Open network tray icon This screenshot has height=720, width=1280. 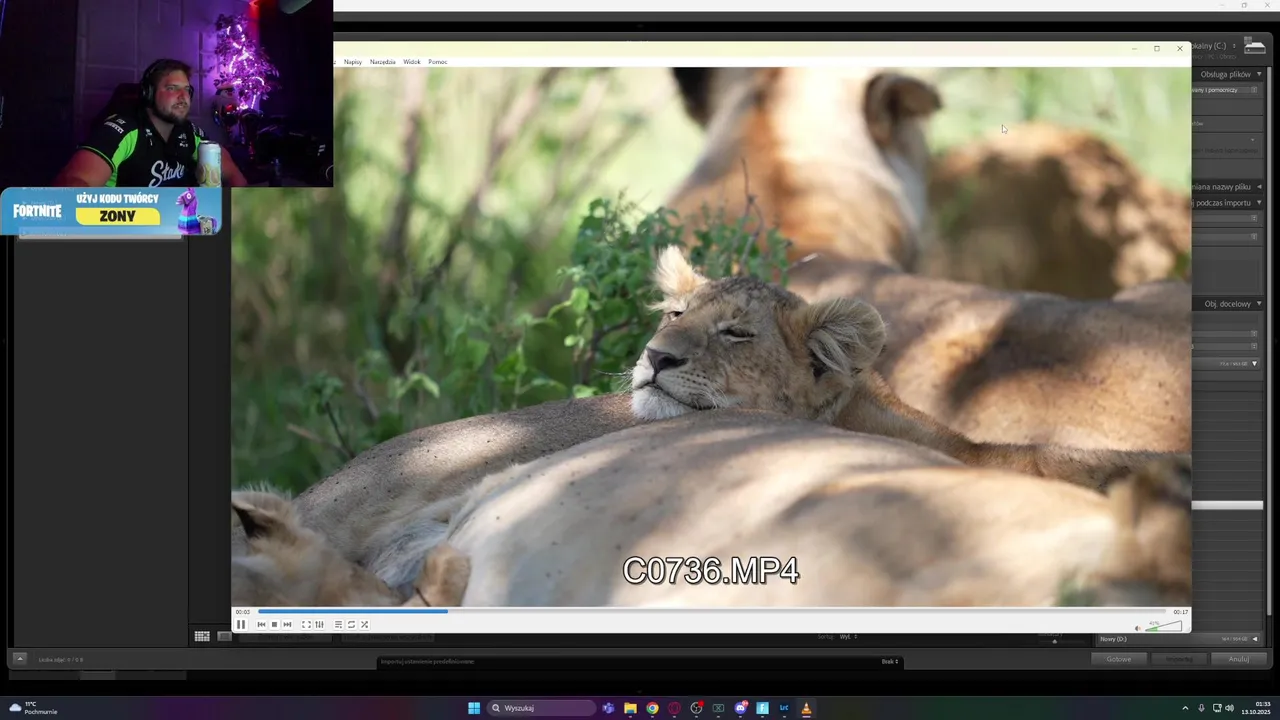(1217, 708)
